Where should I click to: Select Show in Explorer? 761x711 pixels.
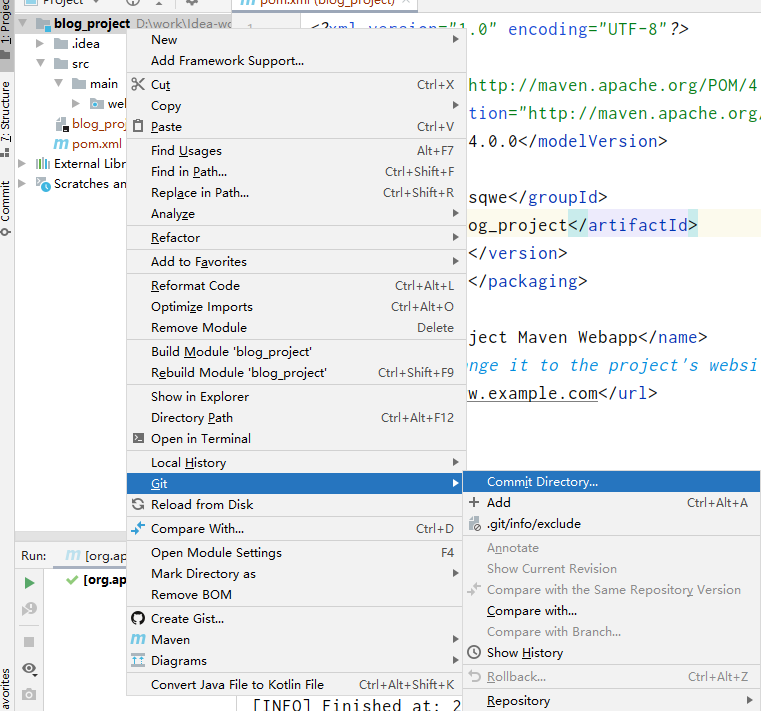click(x=296, y=397)
